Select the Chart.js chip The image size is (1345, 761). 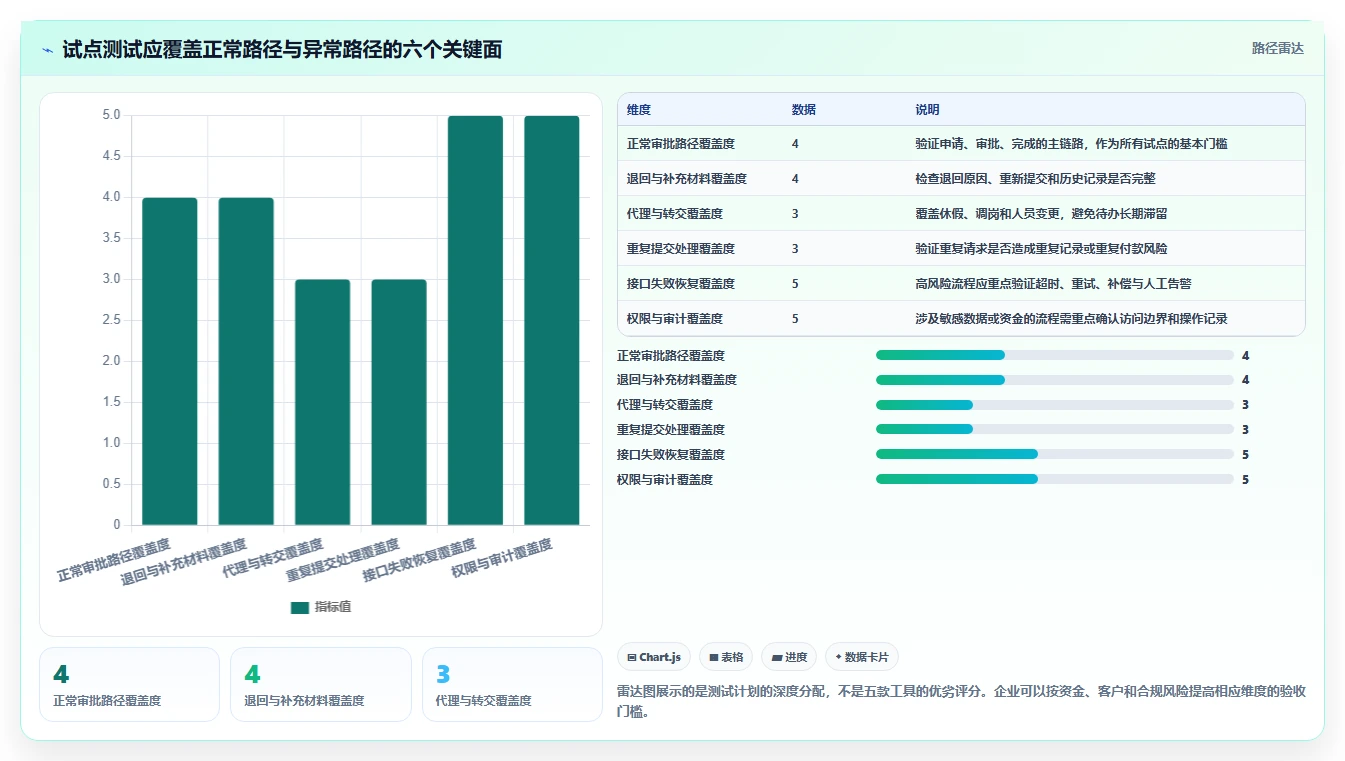coord(654,657)
